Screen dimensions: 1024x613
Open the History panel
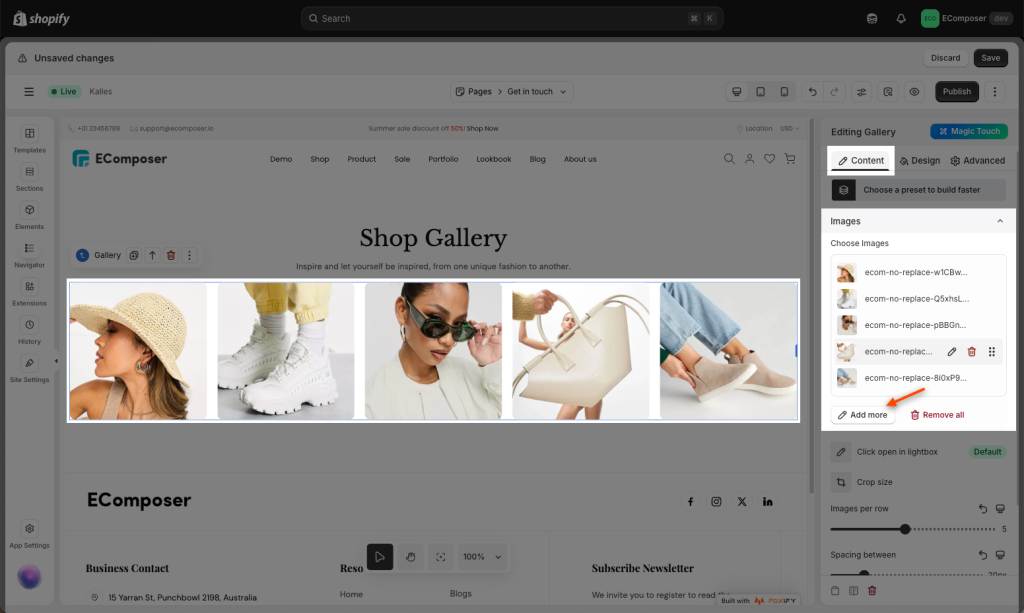tap(29, 331)
